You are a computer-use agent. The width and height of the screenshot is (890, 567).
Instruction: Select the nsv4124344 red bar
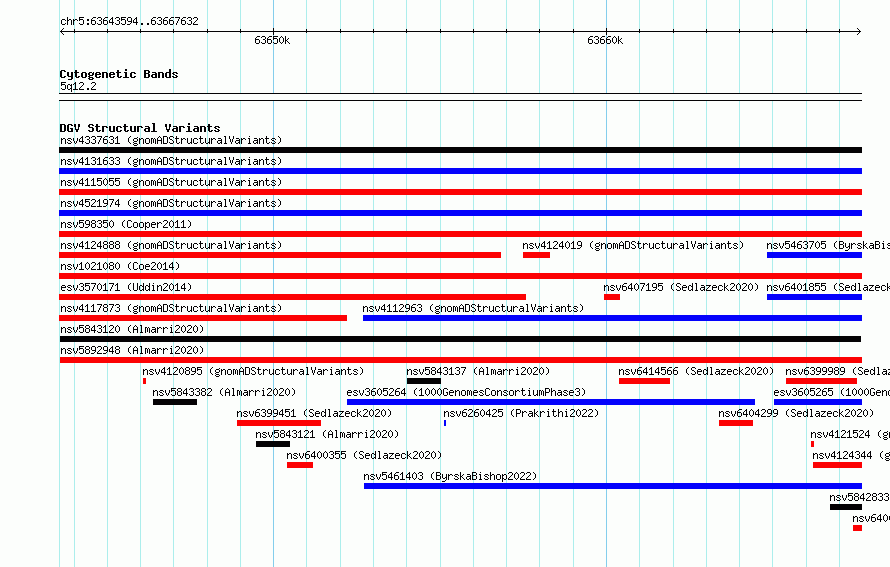click(837, 465)
